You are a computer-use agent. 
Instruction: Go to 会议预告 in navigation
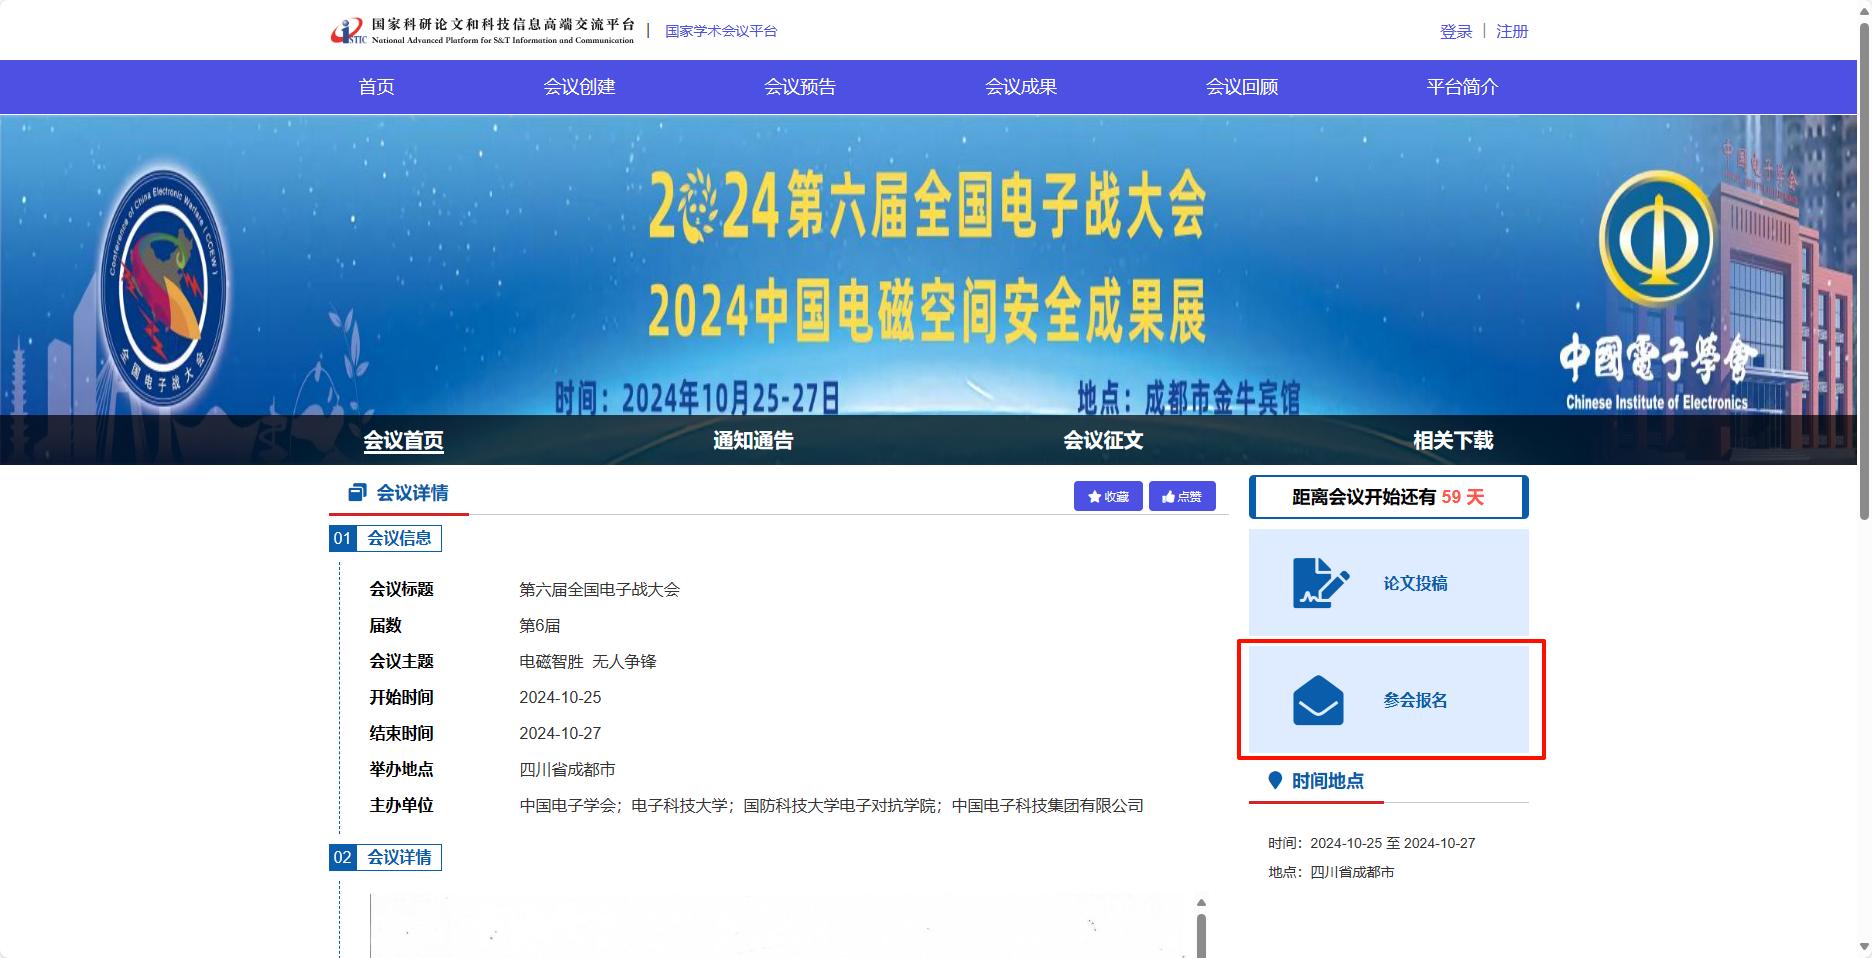800,87
